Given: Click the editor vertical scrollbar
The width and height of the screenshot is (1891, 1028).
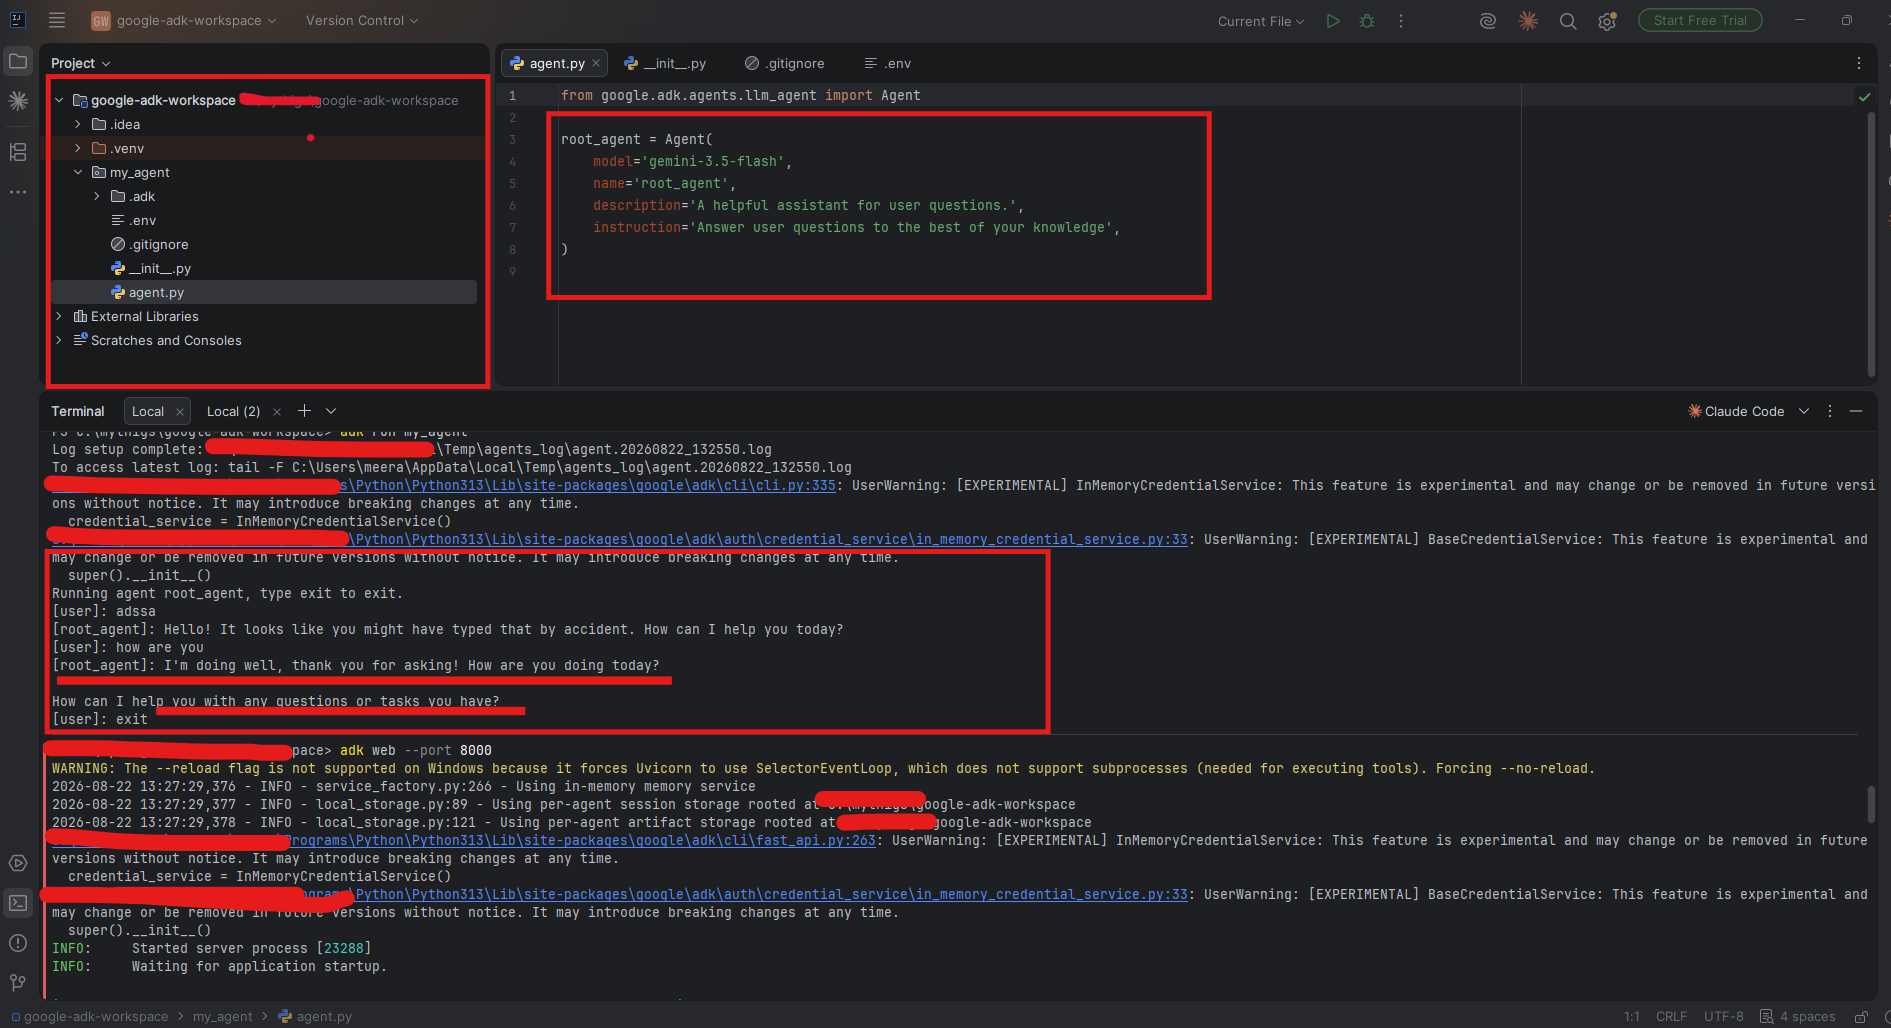Looking at the screenshot, I should 1871,243.
